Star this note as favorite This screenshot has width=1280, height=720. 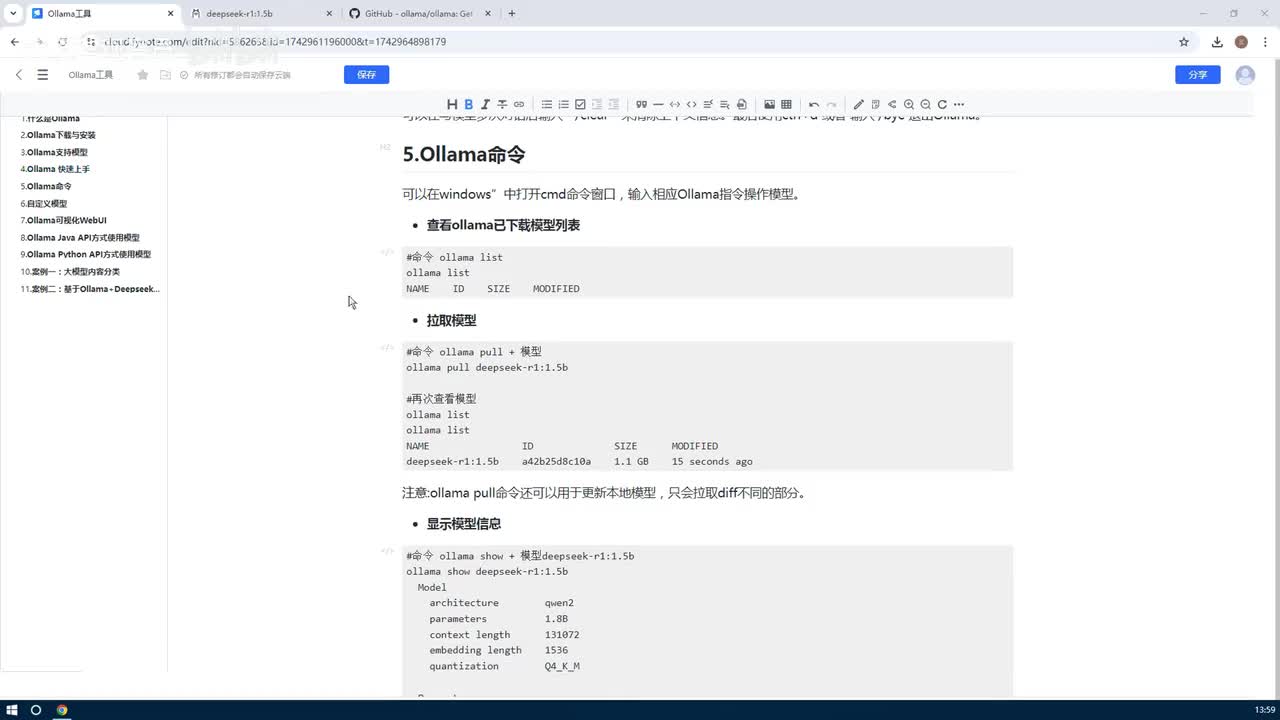[x=142, y=75]
